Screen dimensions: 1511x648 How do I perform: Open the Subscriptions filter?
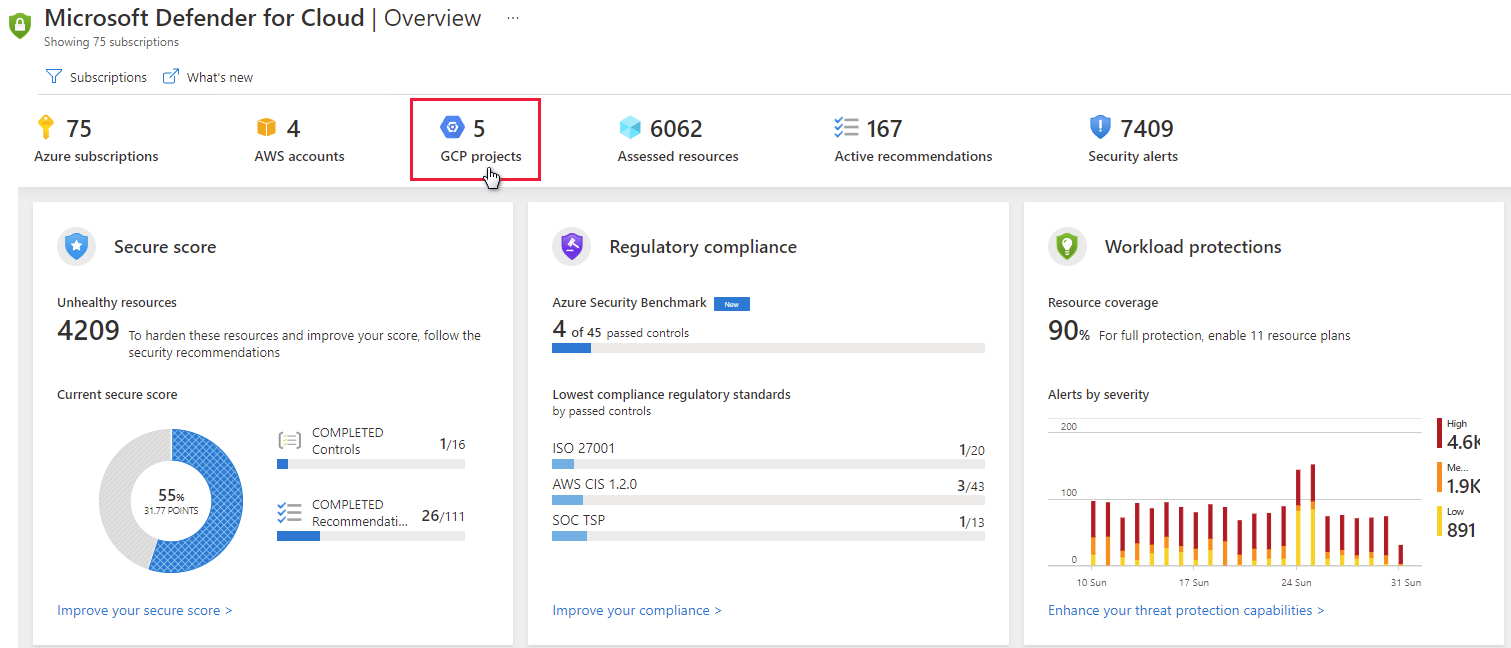[x=97, y=77]
